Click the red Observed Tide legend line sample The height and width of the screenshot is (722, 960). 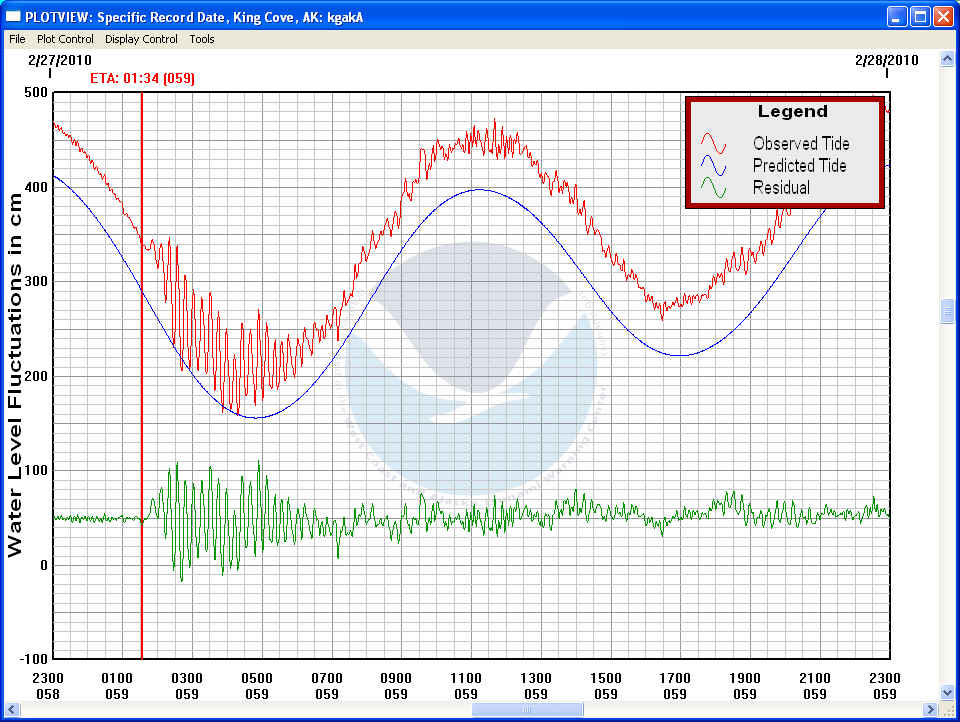pos(713,143)
